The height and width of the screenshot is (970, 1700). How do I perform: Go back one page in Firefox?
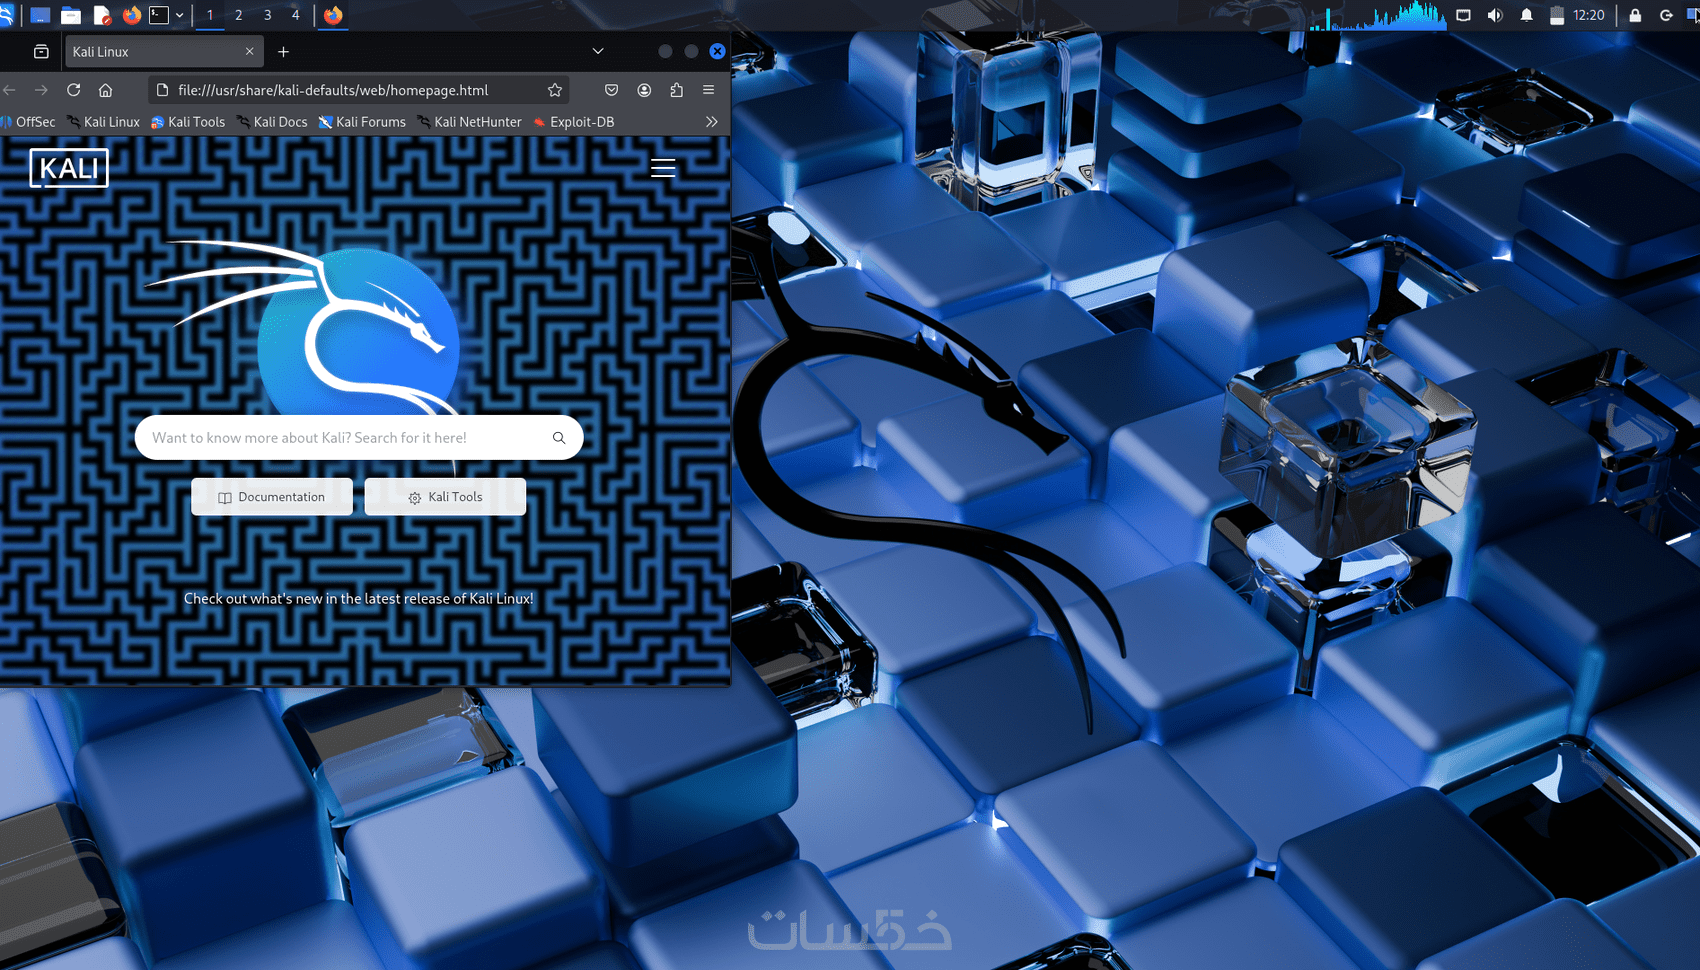point(10,90)
